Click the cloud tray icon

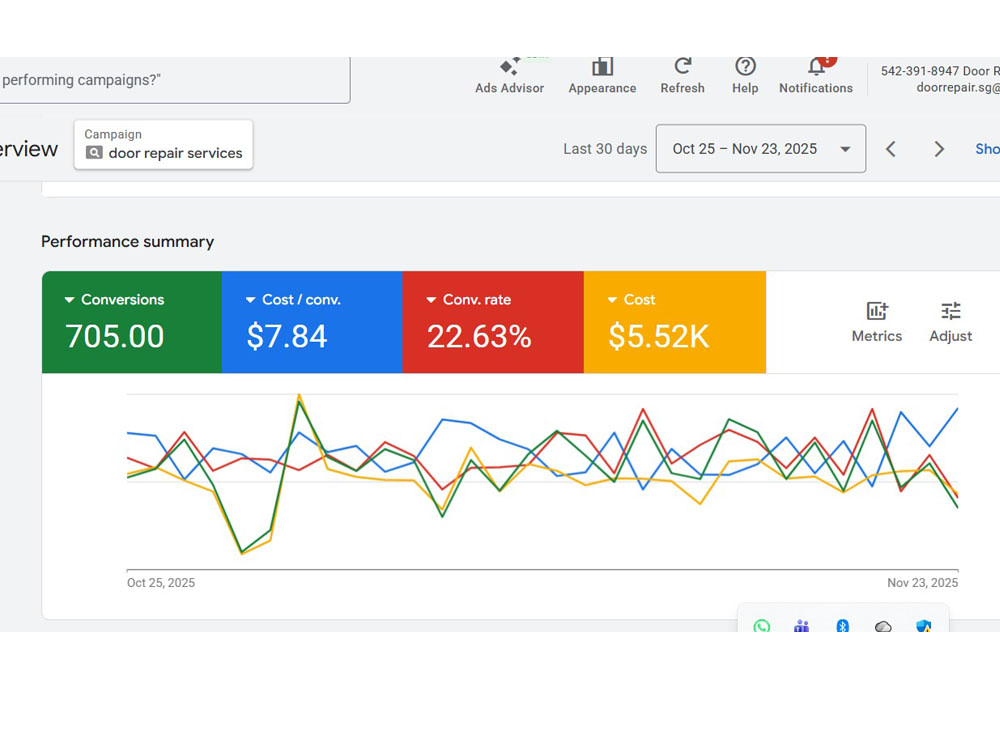click(883, 627)
